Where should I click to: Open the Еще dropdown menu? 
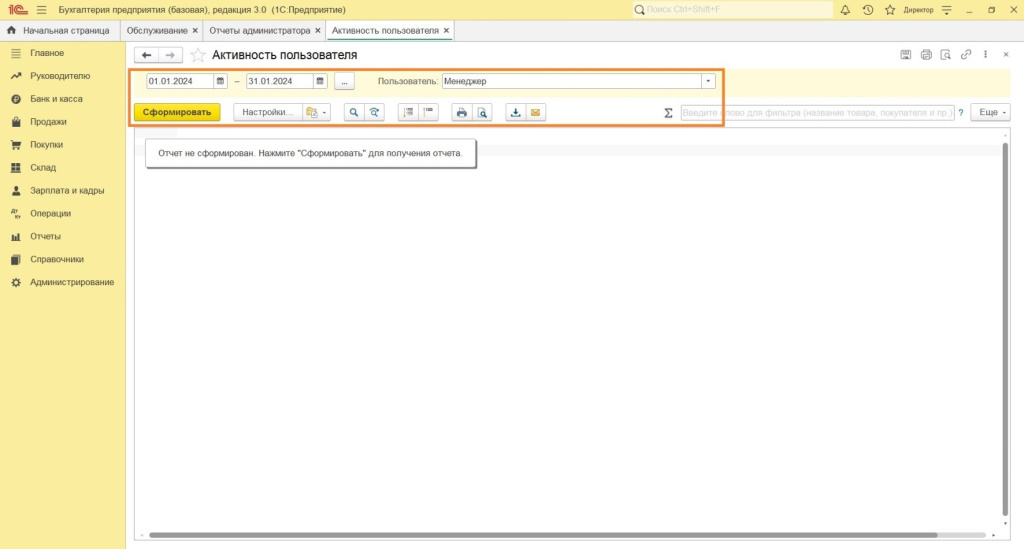[992, 113]
